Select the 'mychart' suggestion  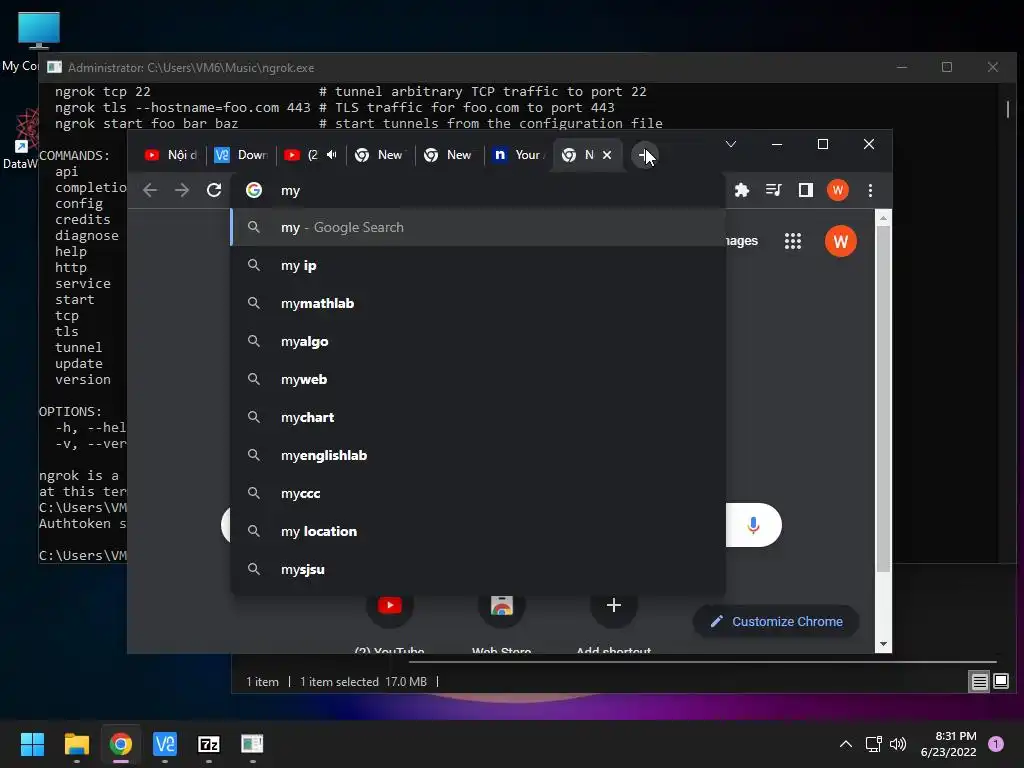(x=478, y=417)
